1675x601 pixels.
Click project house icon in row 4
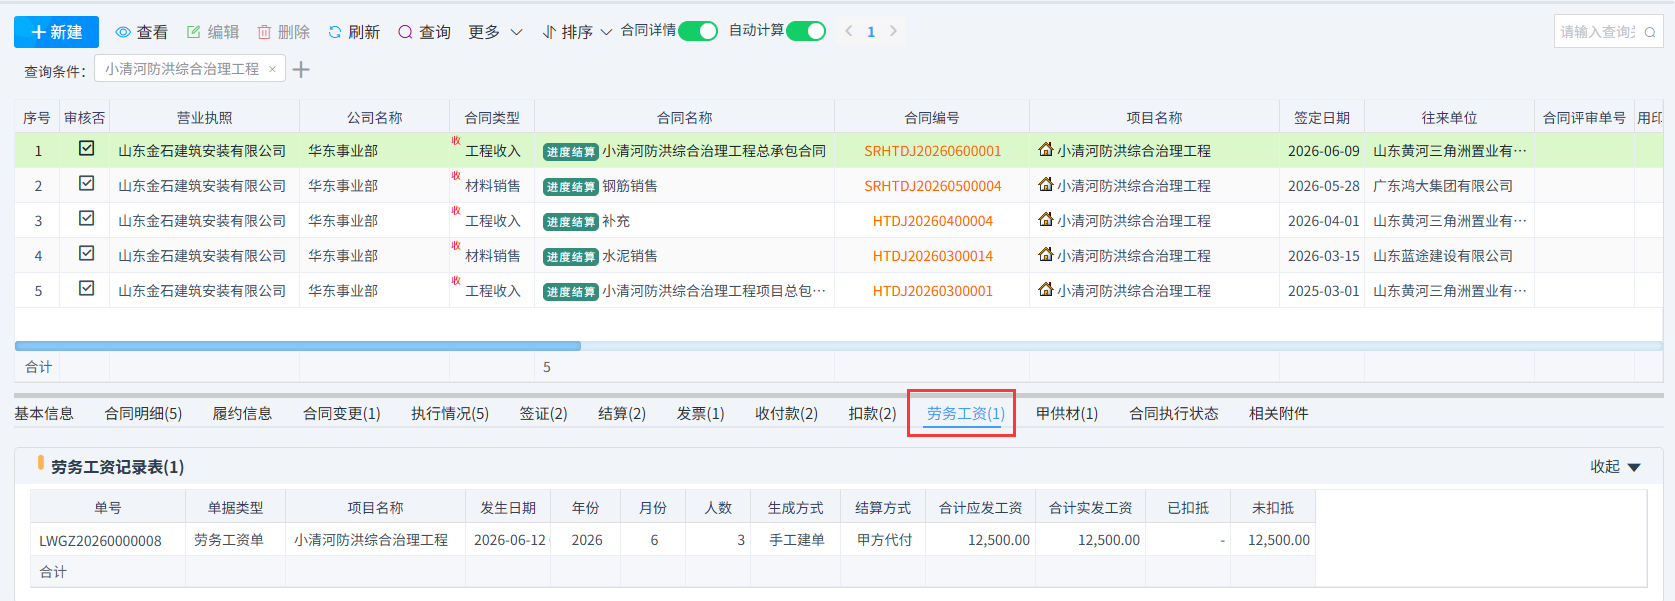point(1046,254)
